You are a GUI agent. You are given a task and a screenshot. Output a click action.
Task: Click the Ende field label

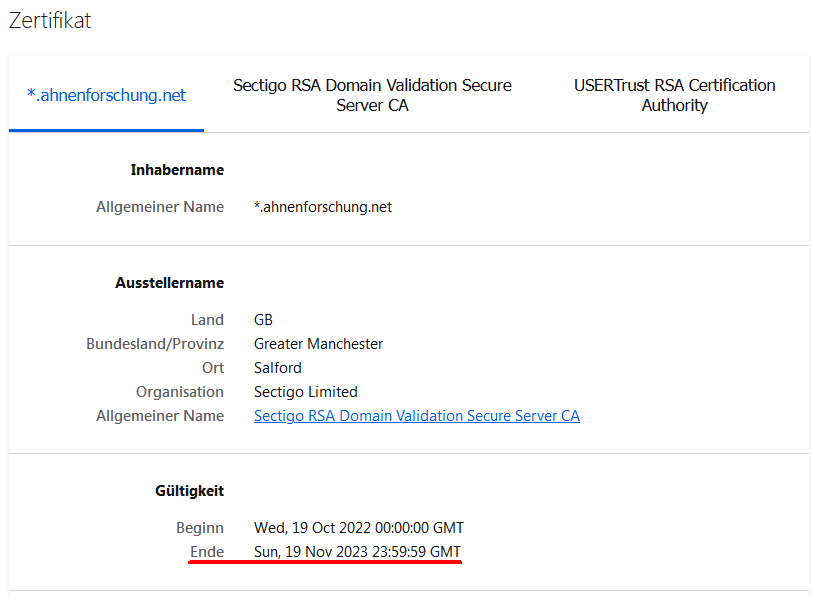tap(206, 552)
